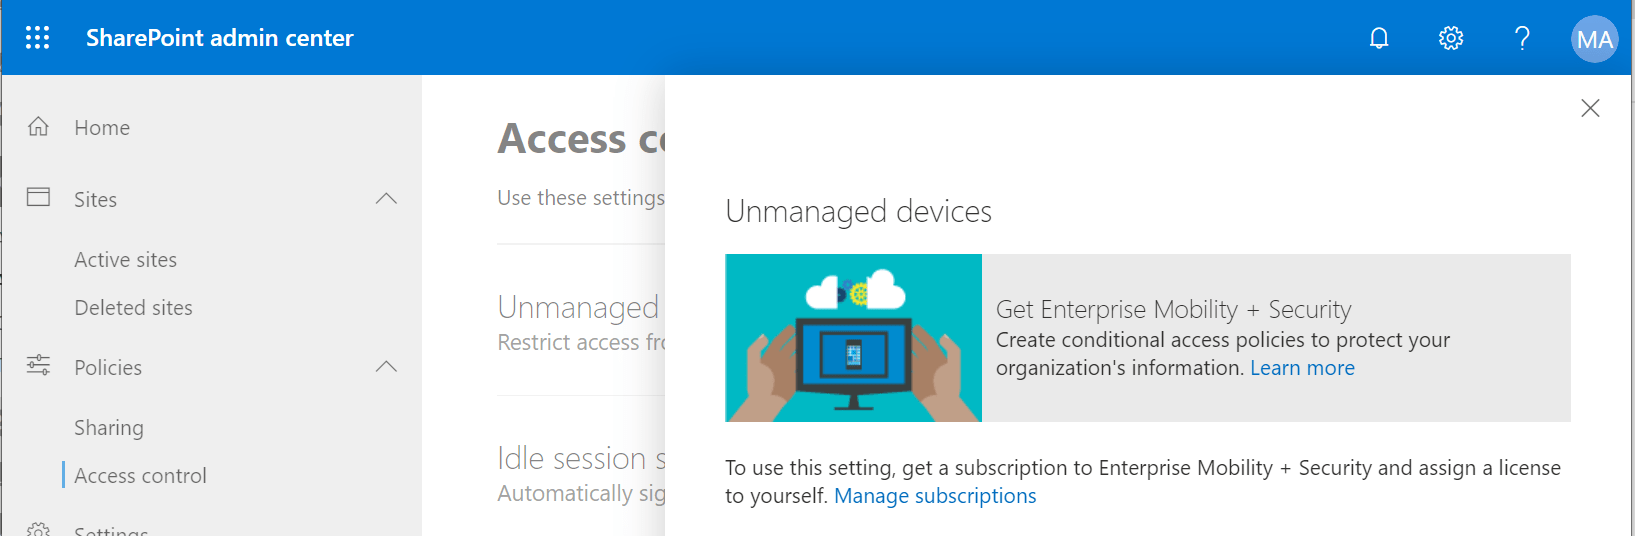Collapse the Sites section chevron
The image size is (1635, 536).
pyautogui.click(x=386, y=199)
